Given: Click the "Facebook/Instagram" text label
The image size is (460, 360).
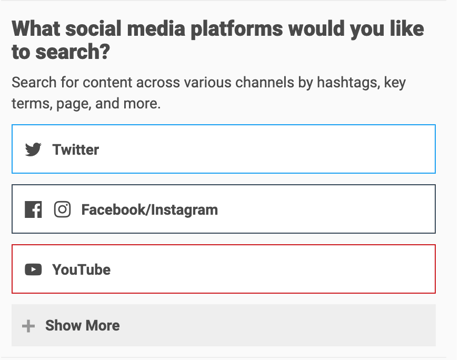Looking at the screenshot, I should (x=150, y=210).
